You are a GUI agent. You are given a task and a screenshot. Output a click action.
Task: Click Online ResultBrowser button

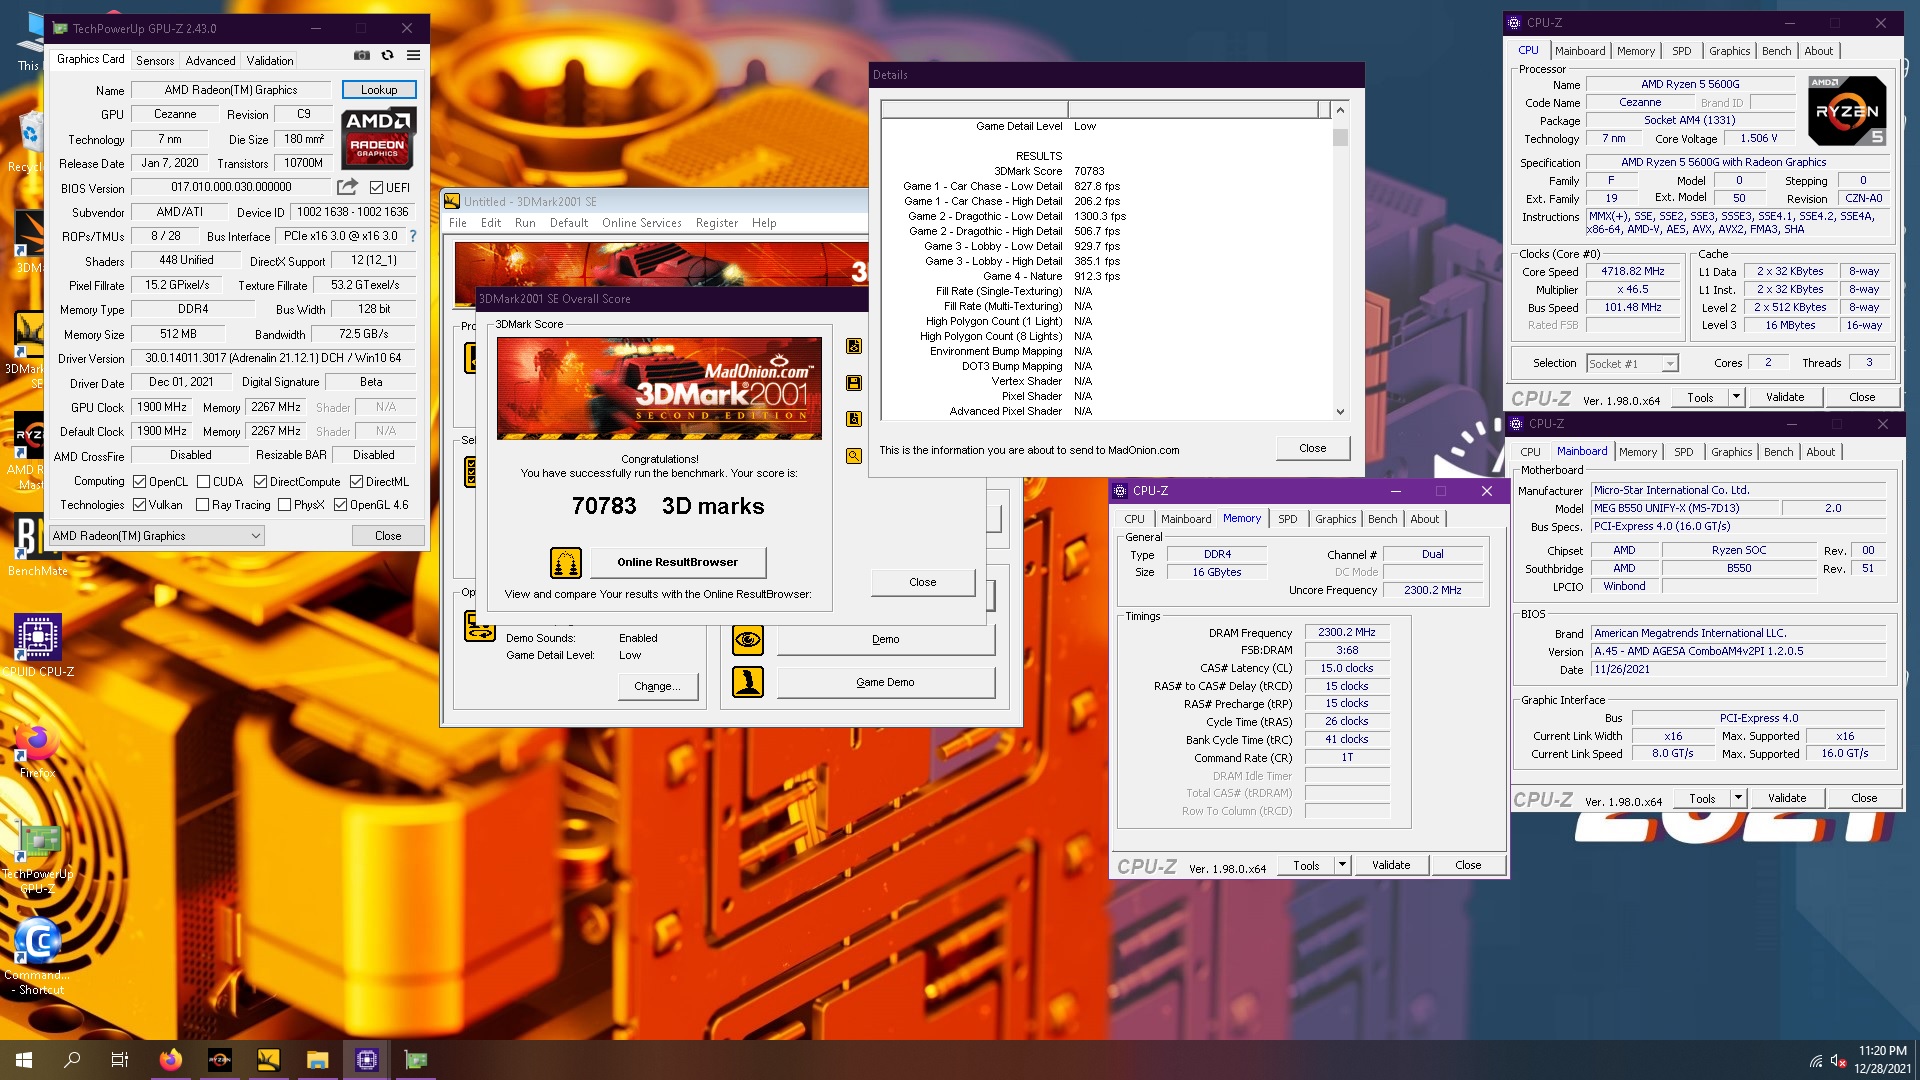point(677,562)
